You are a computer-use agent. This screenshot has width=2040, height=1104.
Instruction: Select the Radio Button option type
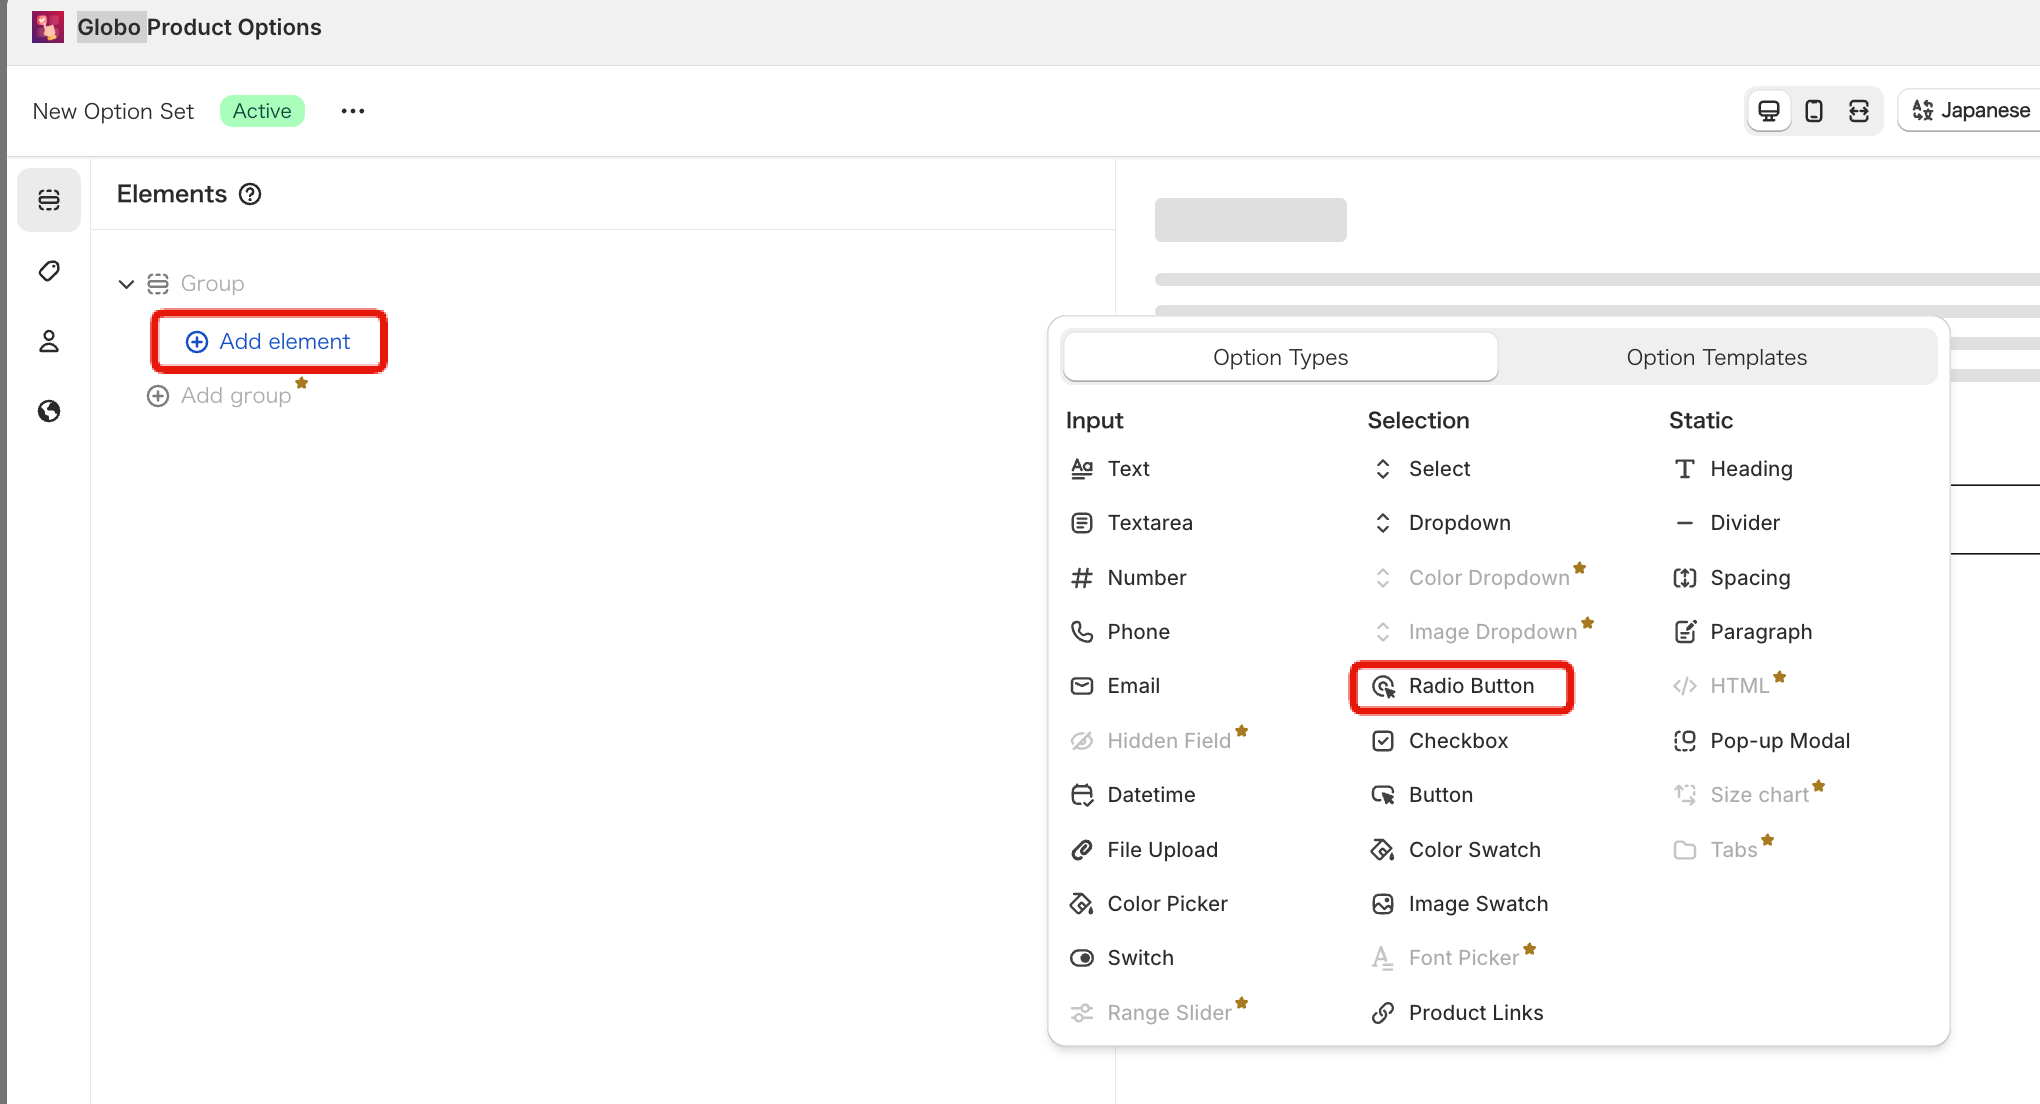coord(1470,686)
